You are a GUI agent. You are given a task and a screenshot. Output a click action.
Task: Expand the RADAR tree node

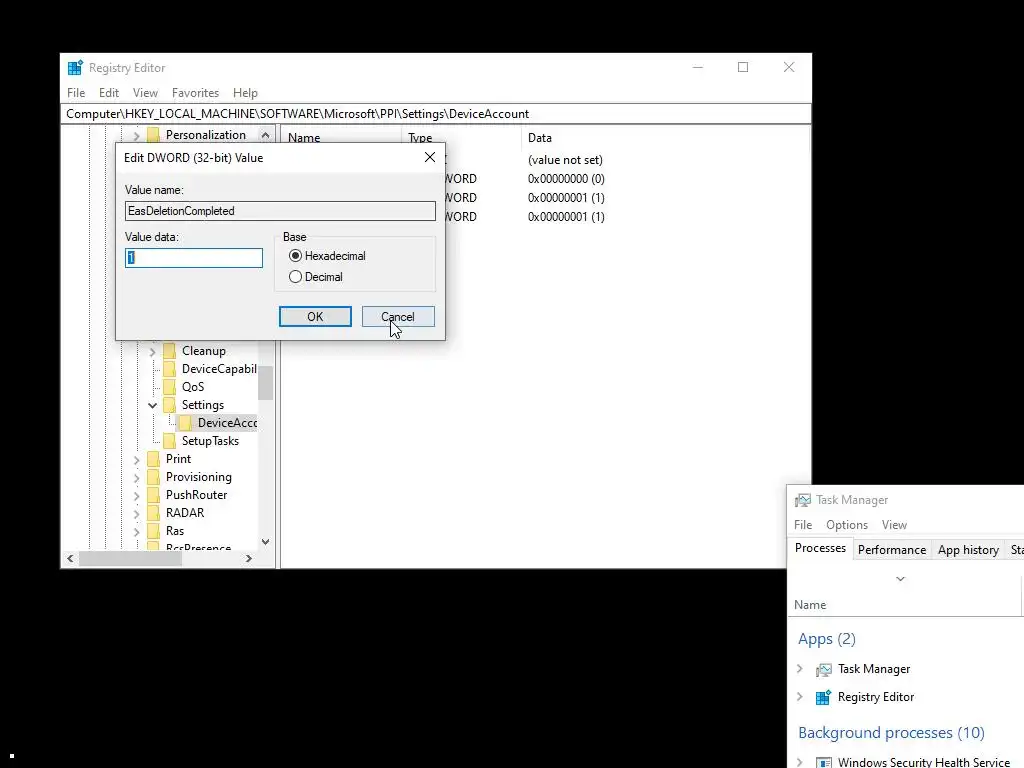point(136,514)
